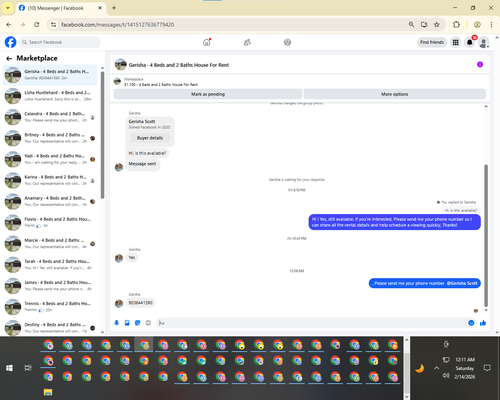Click the chat messages vertical scrollbar
Screen dimensions: 500x400
pos(486,235)
